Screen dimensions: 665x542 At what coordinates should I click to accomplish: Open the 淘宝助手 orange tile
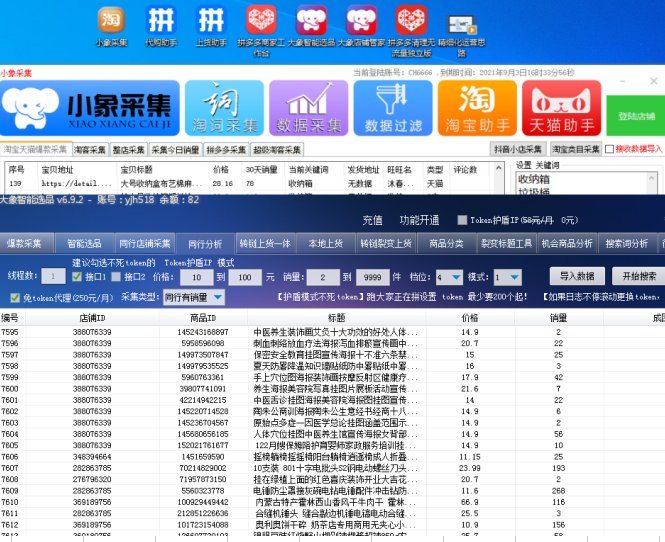(478, 108)
